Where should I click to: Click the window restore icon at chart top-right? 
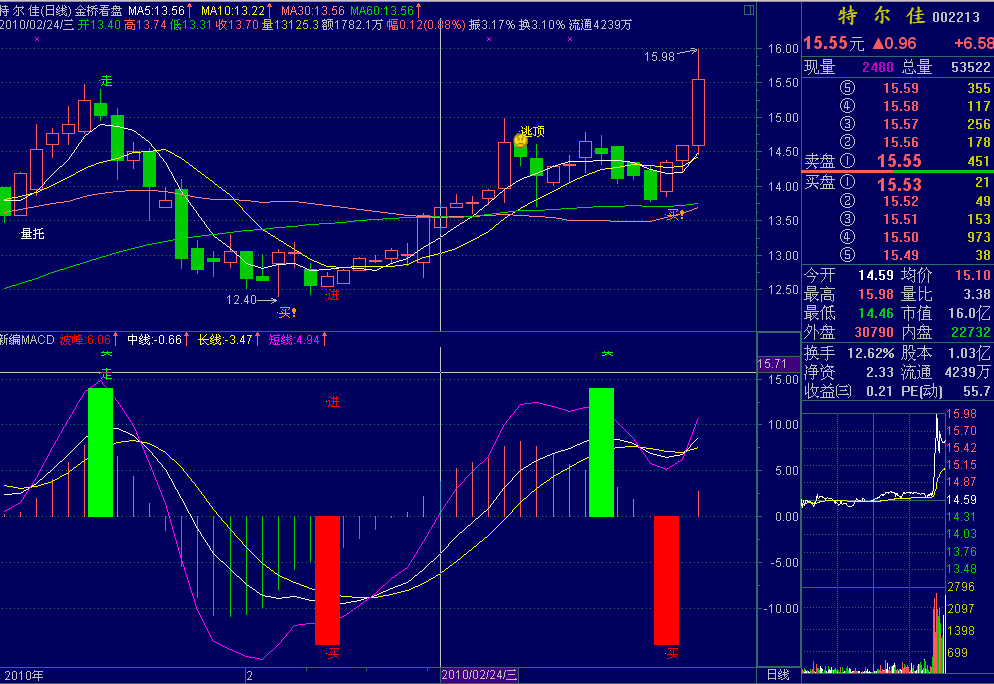coord(750,10)
